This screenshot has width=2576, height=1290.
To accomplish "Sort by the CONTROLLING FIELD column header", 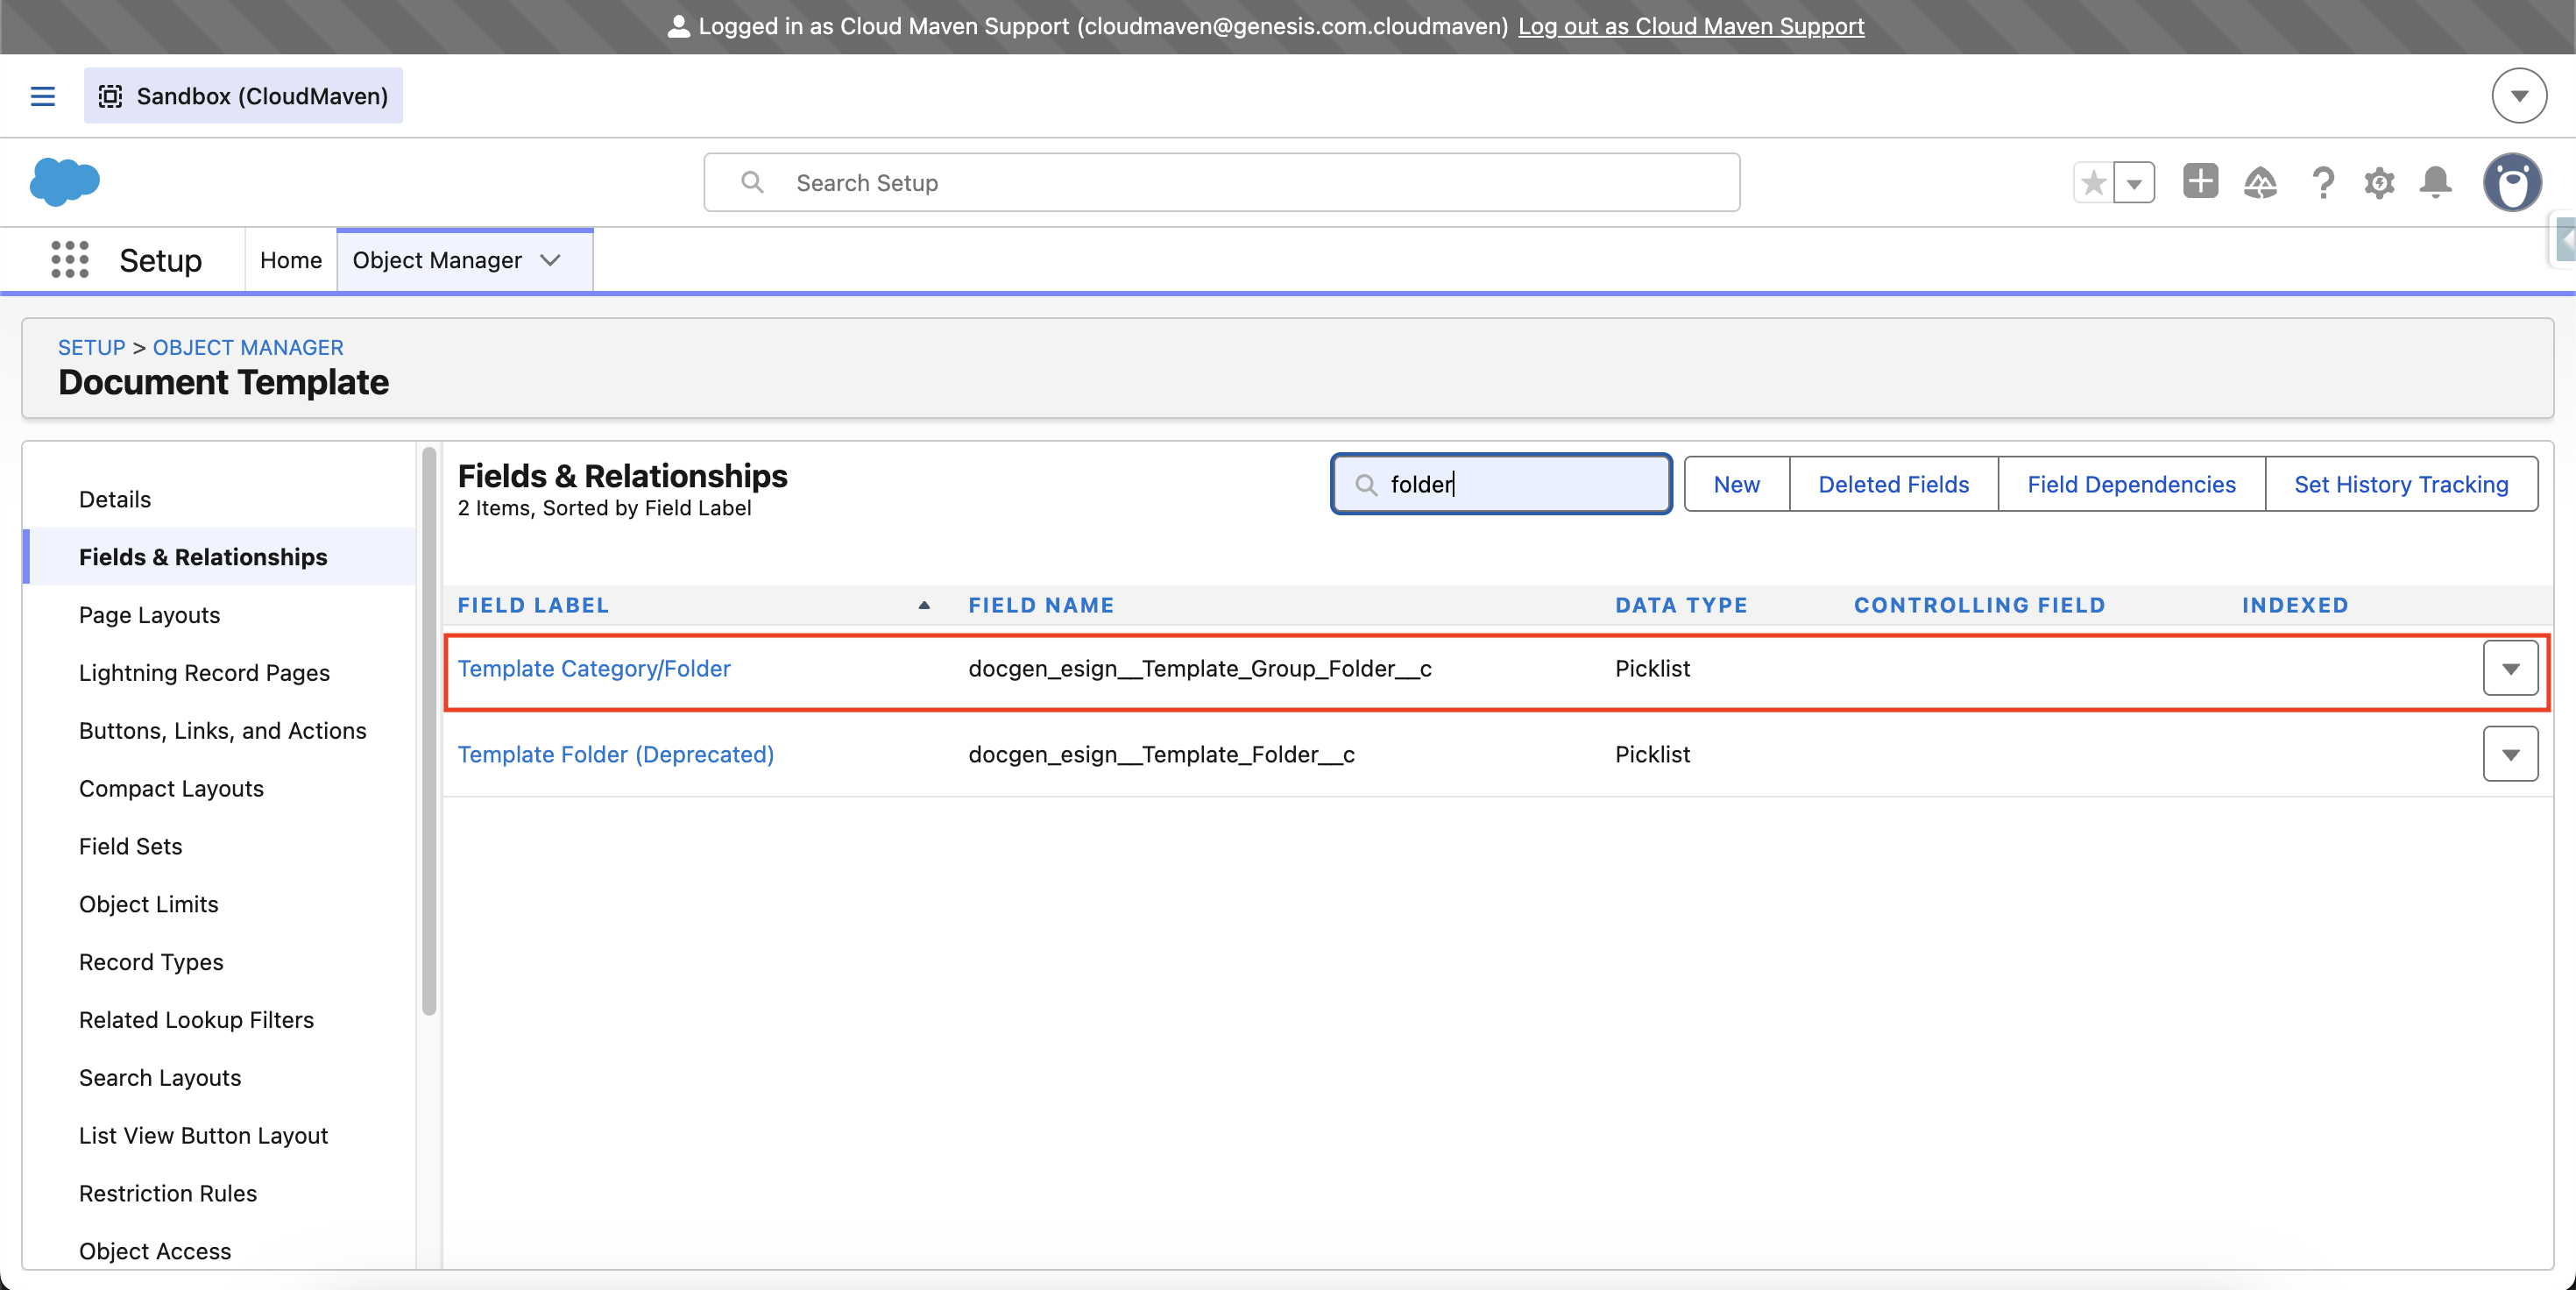I will point(1979,605).
